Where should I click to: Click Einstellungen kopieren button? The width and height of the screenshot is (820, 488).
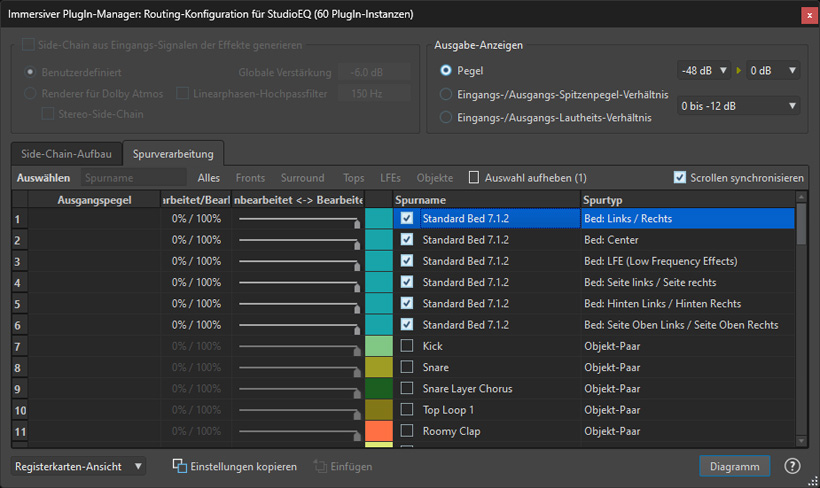tap(235, 466)
